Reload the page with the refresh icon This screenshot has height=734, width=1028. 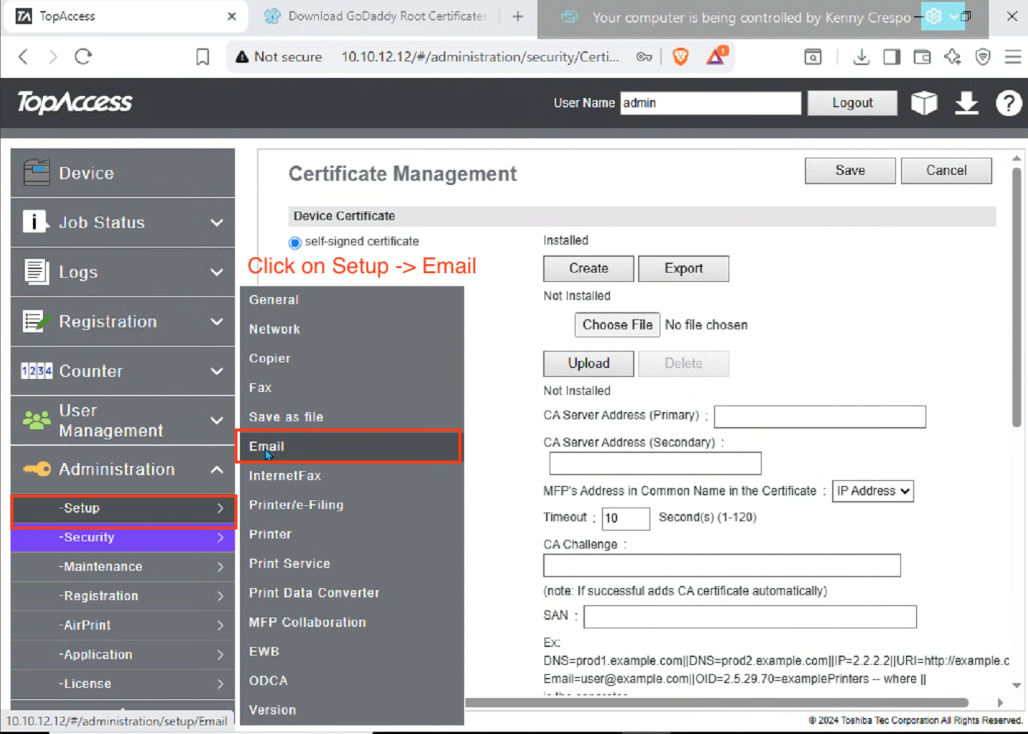coord(83,57)
